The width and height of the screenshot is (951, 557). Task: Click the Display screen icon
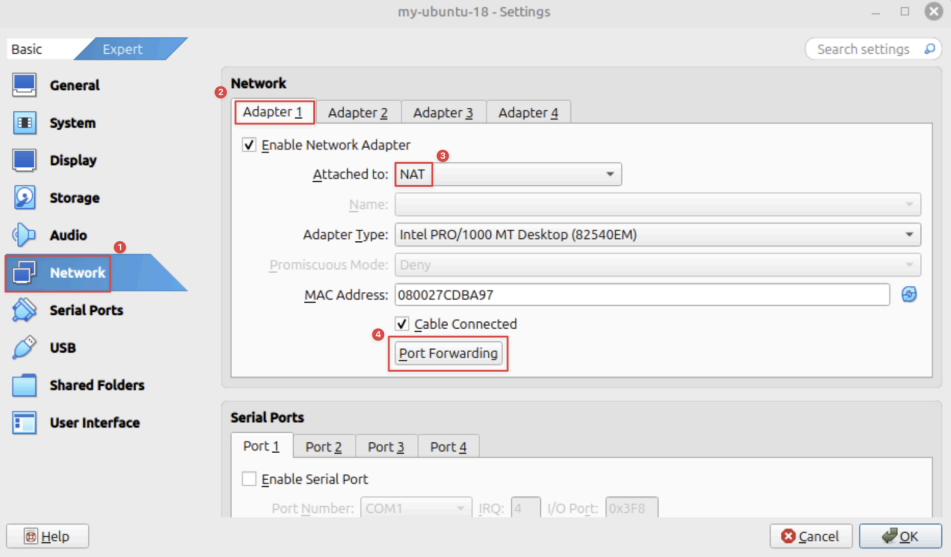point(24,160)
